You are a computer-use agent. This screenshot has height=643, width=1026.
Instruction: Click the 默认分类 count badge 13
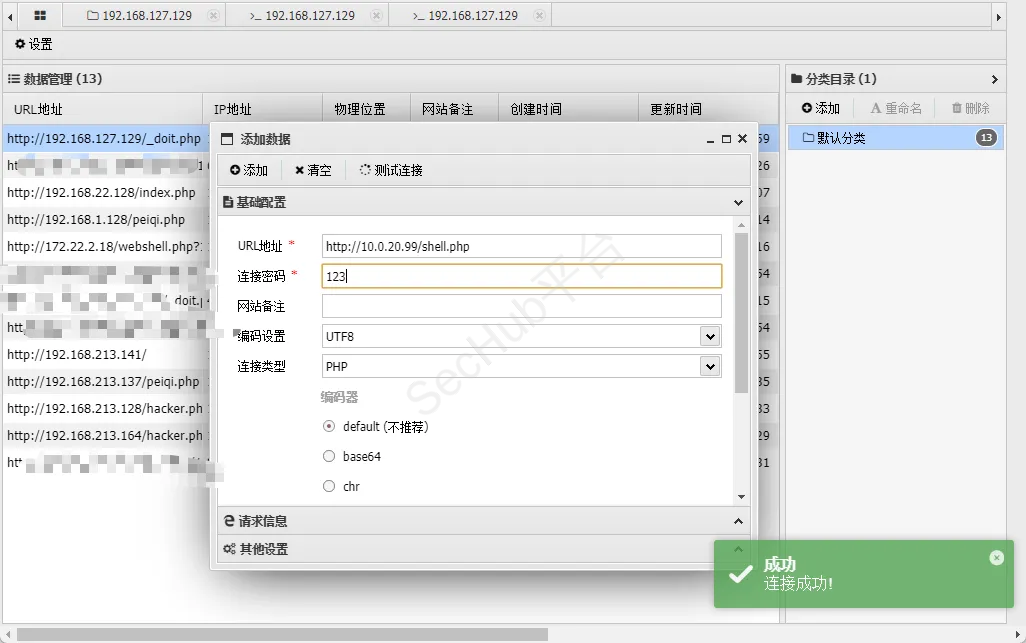(987, 138)
